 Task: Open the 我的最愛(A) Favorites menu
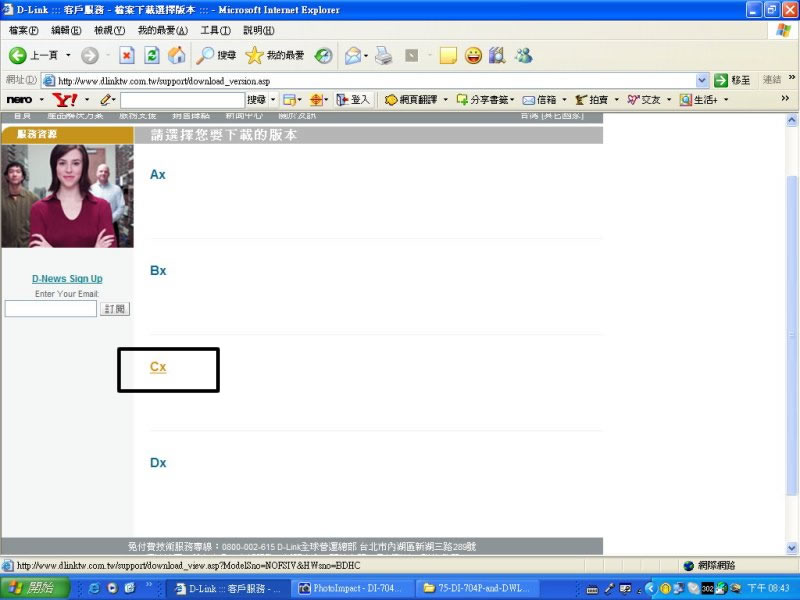163,31
